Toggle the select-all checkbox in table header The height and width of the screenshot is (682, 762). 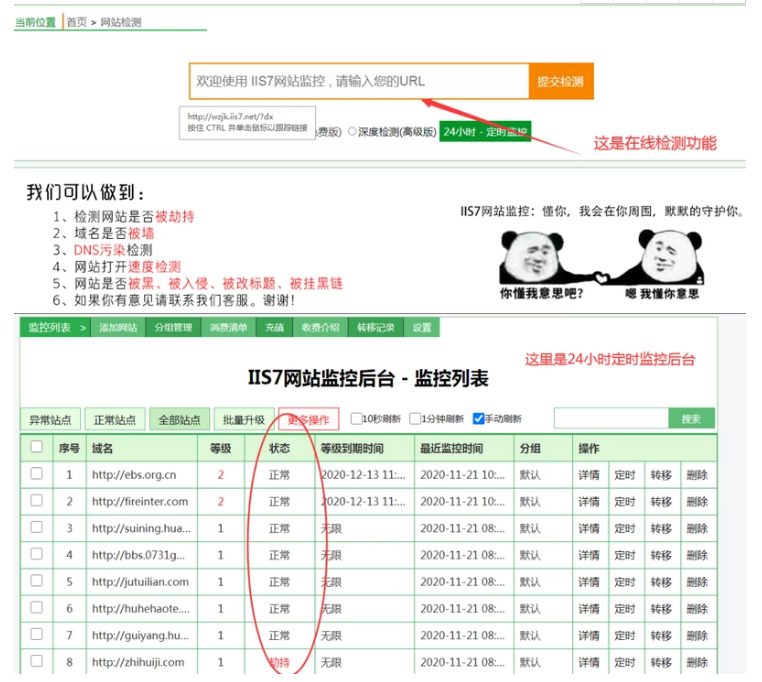[36, 446]
